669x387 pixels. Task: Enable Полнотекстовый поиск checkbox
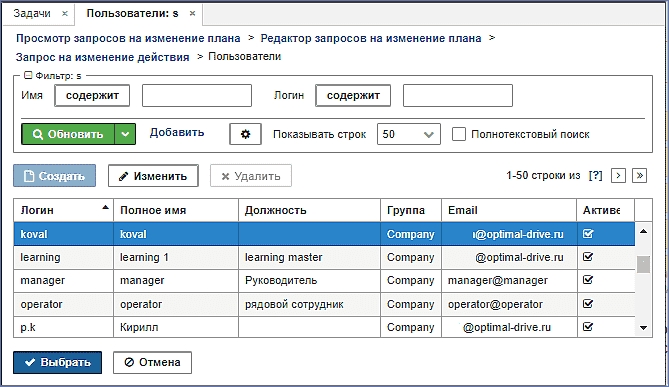click(459, 134)
